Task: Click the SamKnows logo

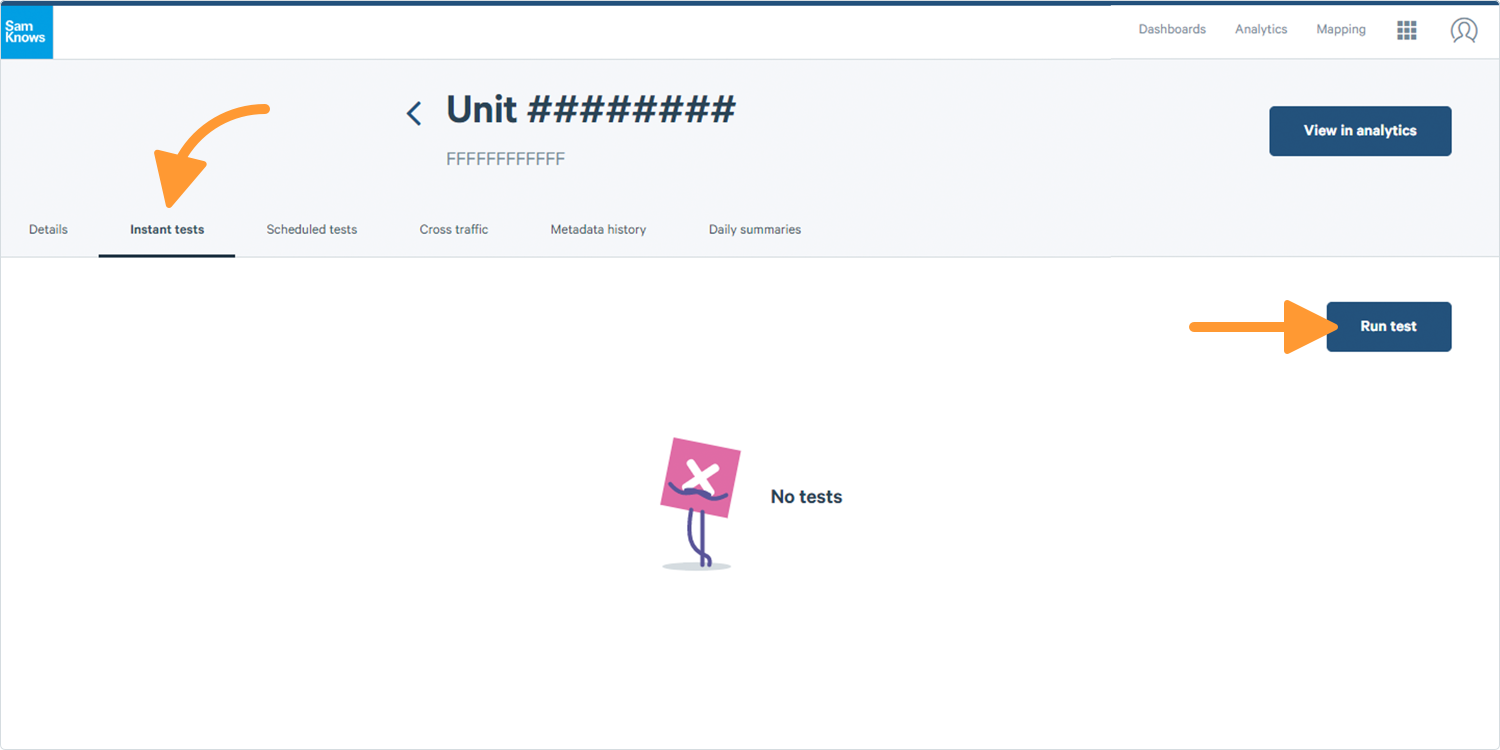Action: click(26, 32)
